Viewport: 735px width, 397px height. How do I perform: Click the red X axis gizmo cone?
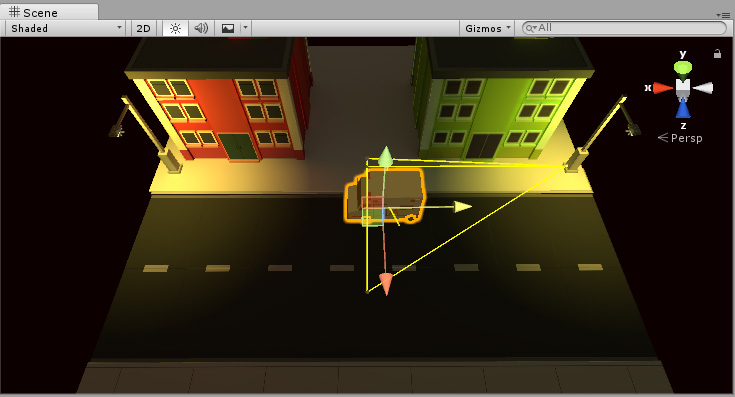tap(663, 88)
